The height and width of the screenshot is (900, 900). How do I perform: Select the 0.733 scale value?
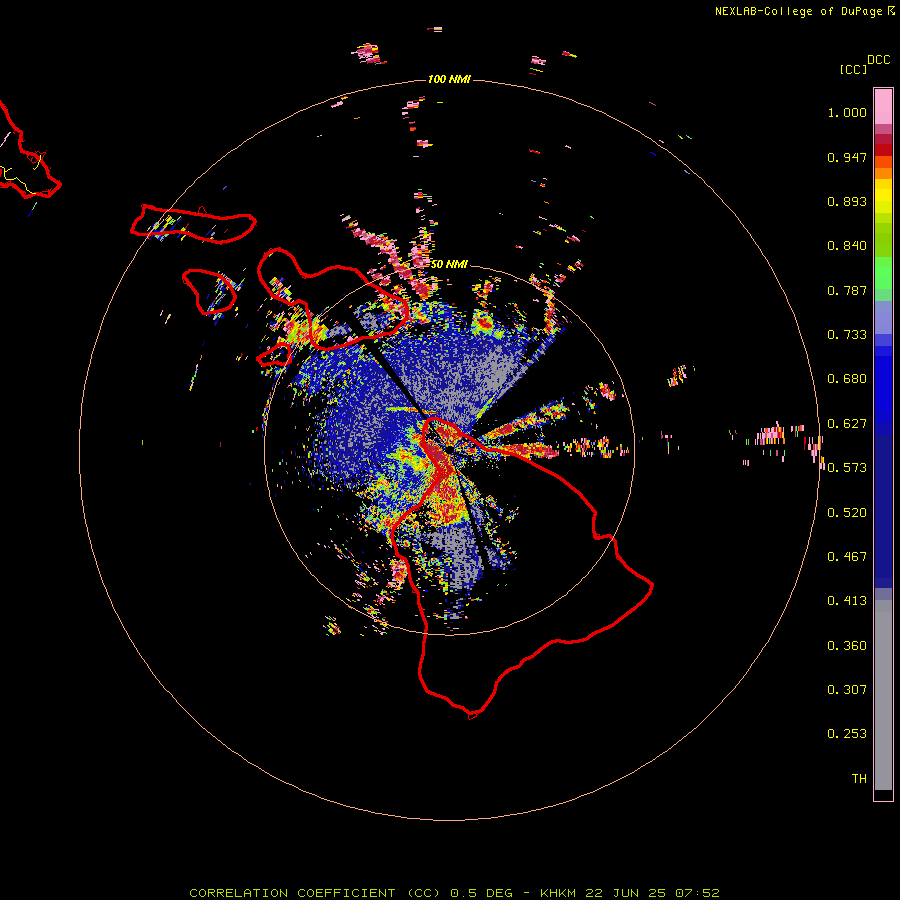pos(847,335)
